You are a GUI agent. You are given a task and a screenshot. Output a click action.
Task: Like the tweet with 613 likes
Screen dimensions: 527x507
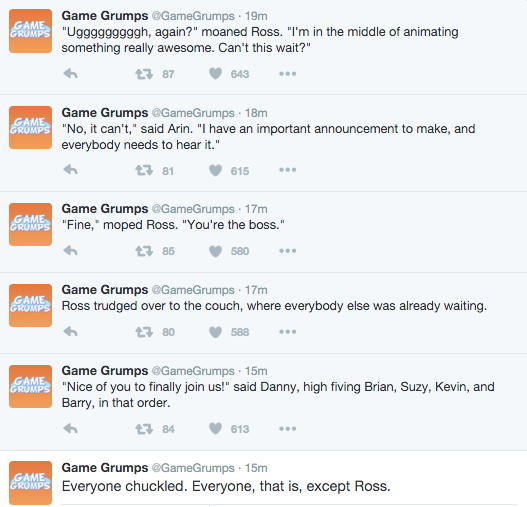point(215,429)
